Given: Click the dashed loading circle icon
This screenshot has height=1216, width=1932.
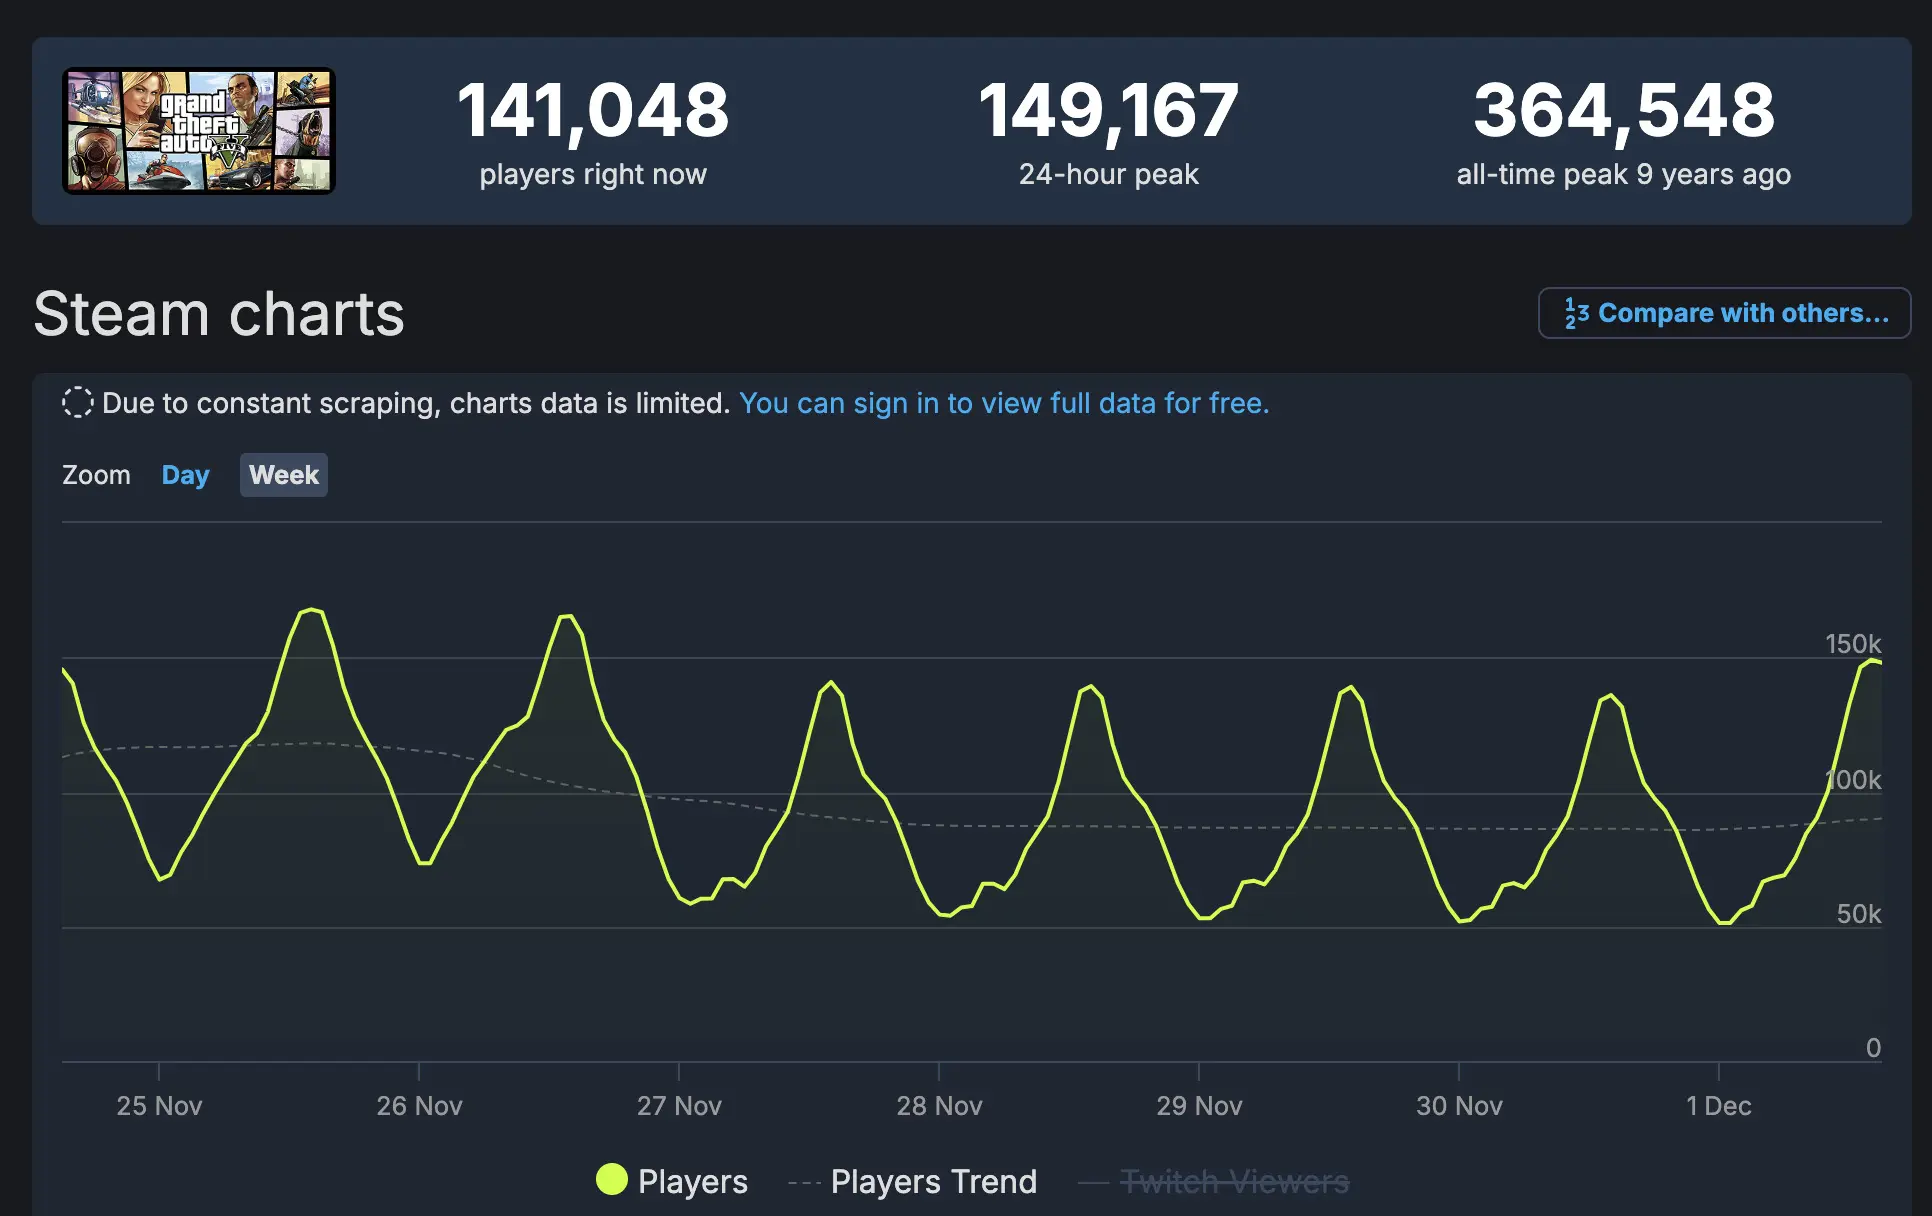Looking at the screenshot, I should point(77,402).
